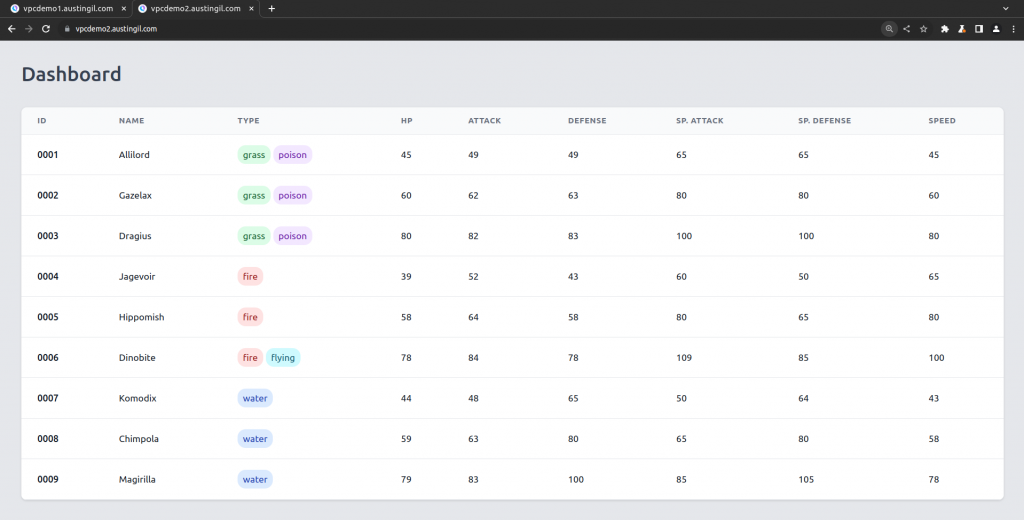Click ID 0001 cell
This screenshot has height=520, width=1024.
48,155
